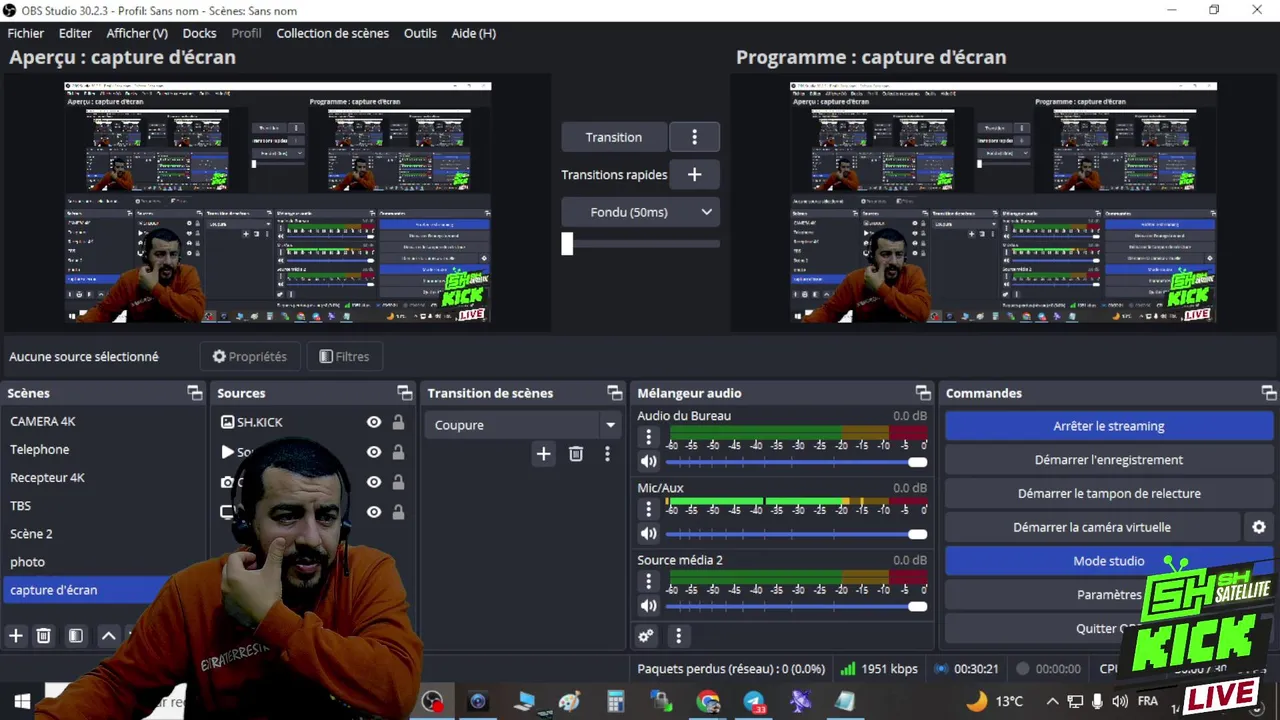Hide the SH.KICK source eye icon
1280x720 pixels.
click(x=374, y=422)
